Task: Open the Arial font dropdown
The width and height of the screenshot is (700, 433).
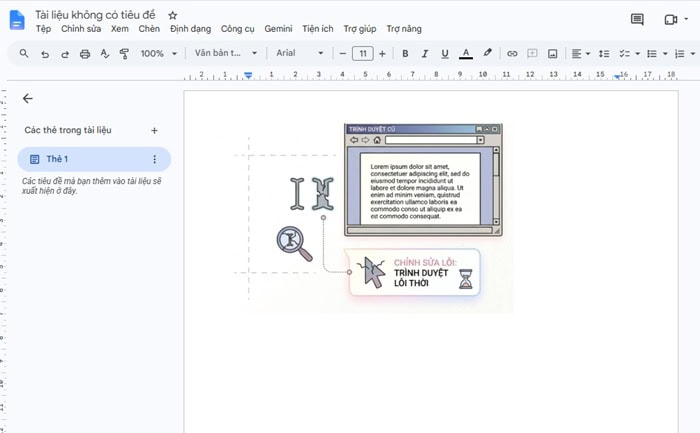Action: pos(300,53)
